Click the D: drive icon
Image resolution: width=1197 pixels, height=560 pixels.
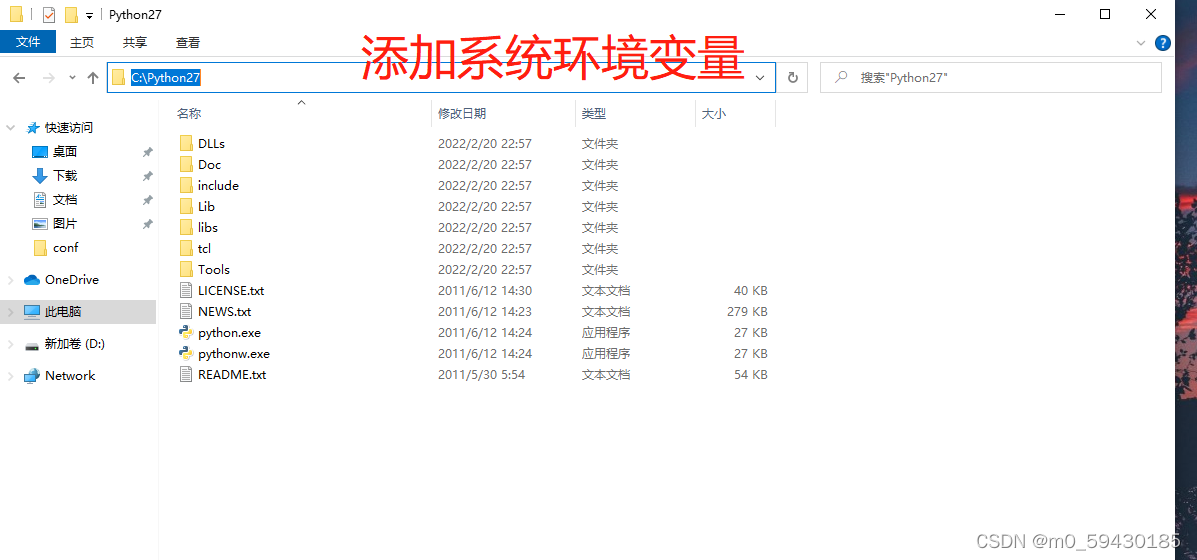click(x=32, y=345)
